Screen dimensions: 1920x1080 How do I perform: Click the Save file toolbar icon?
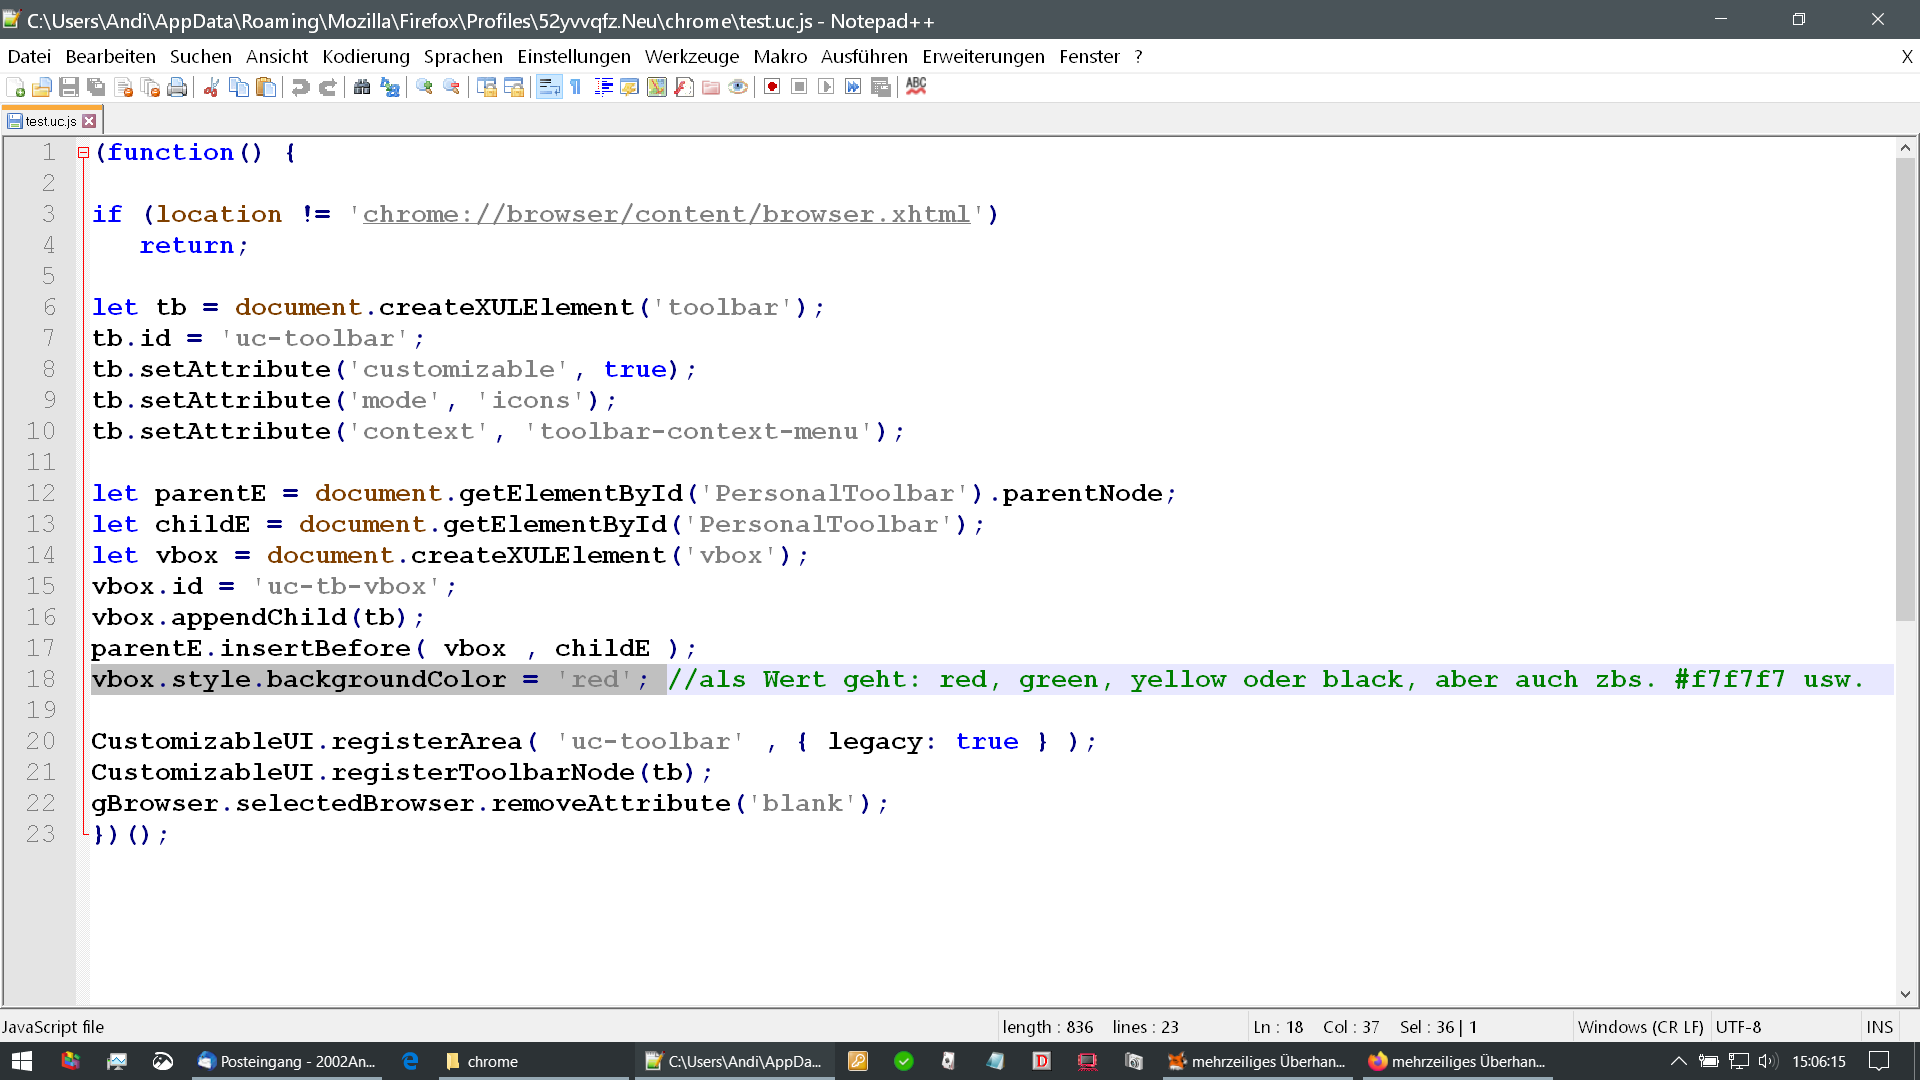[x=69, y=87]
